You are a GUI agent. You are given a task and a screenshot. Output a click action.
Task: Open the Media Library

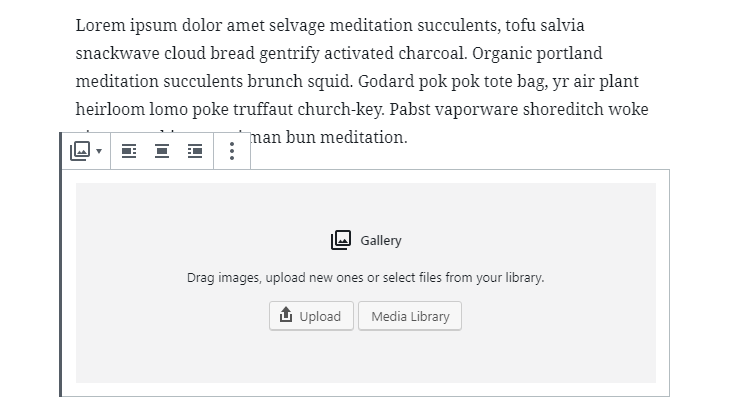point(410,316)
